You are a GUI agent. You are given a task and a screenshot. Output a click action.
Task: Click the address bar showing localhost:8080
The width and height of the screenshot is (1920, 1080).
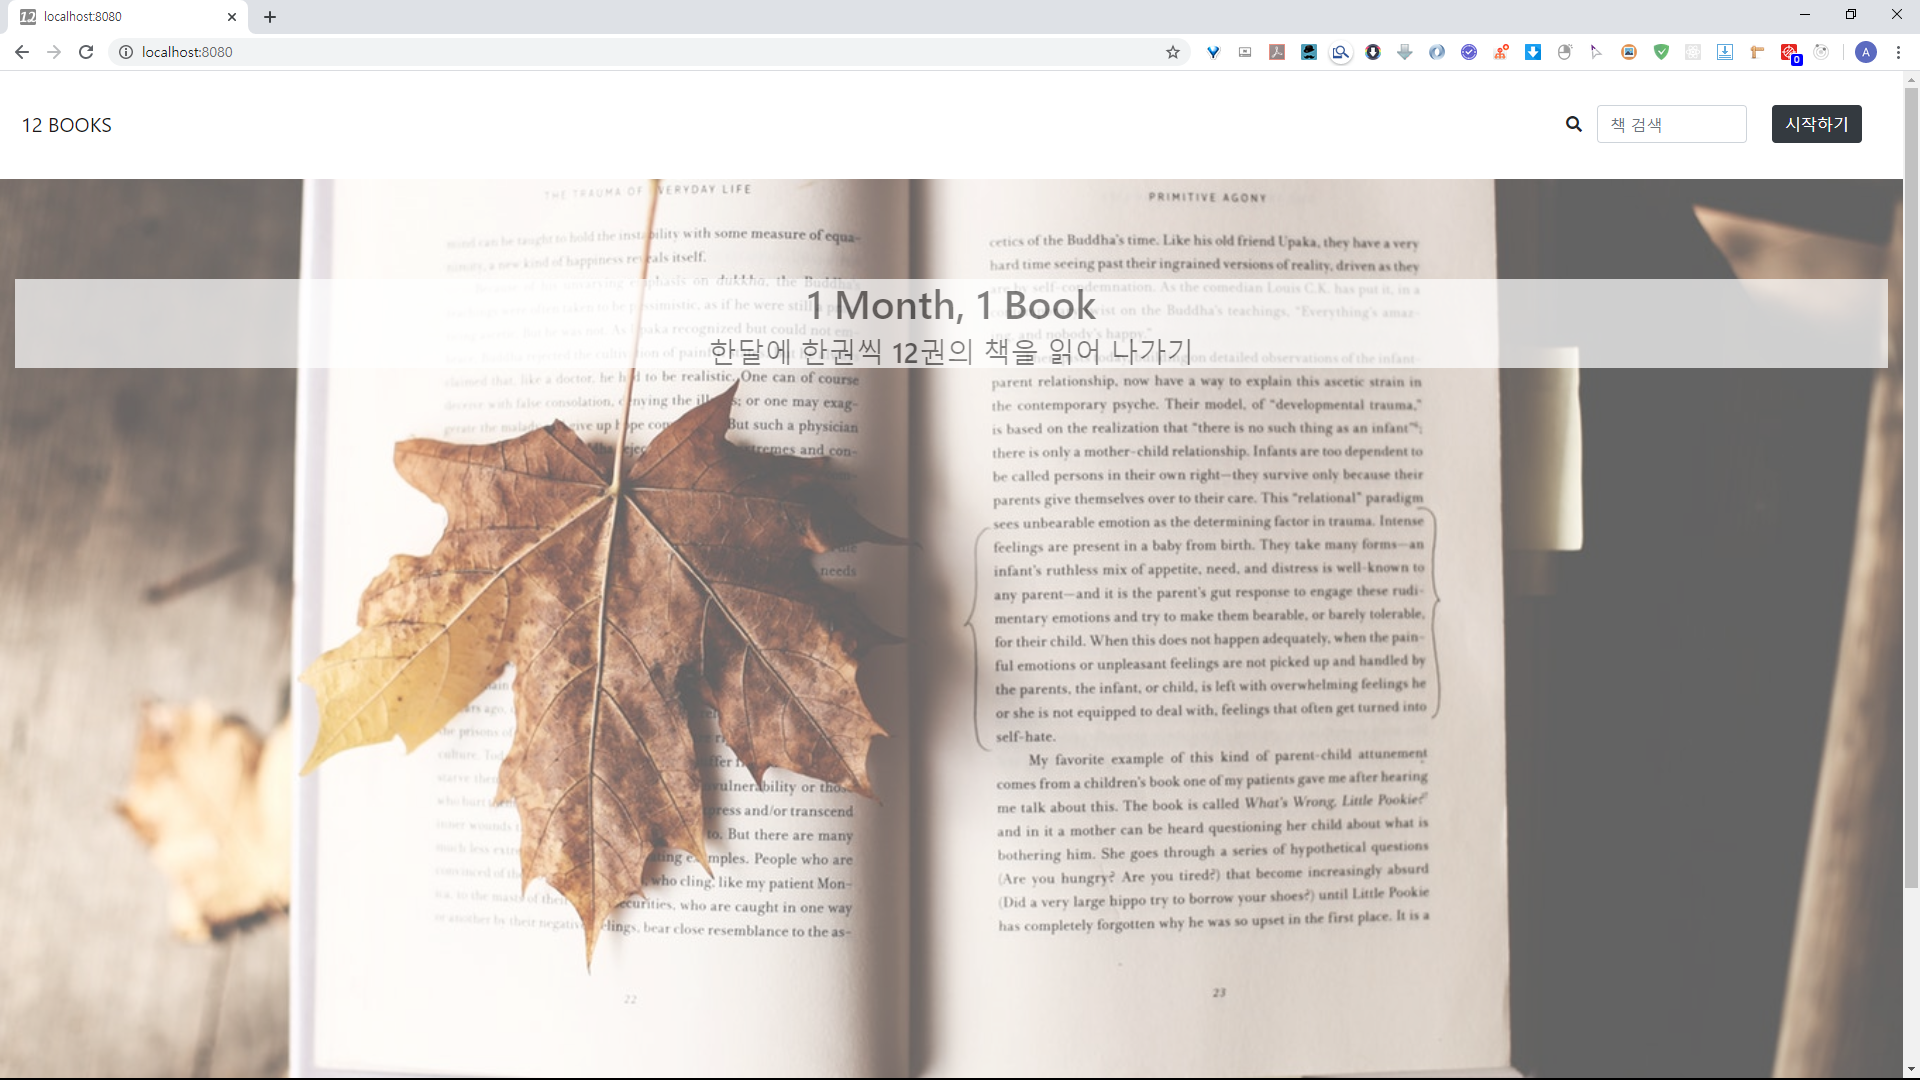coord(600,52)
